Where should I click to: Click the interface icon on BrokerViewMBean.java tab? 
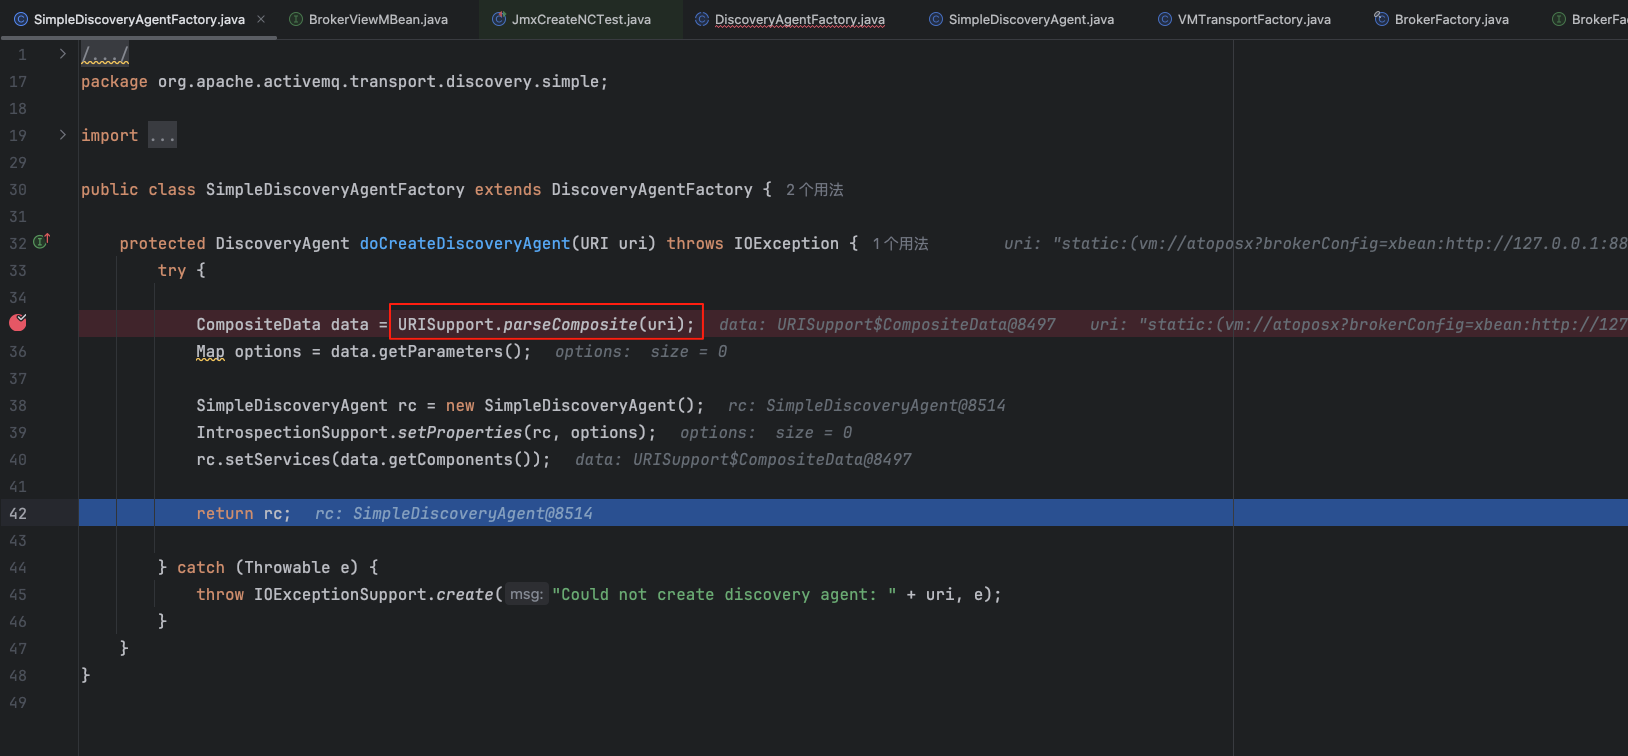tap(296, 19)
